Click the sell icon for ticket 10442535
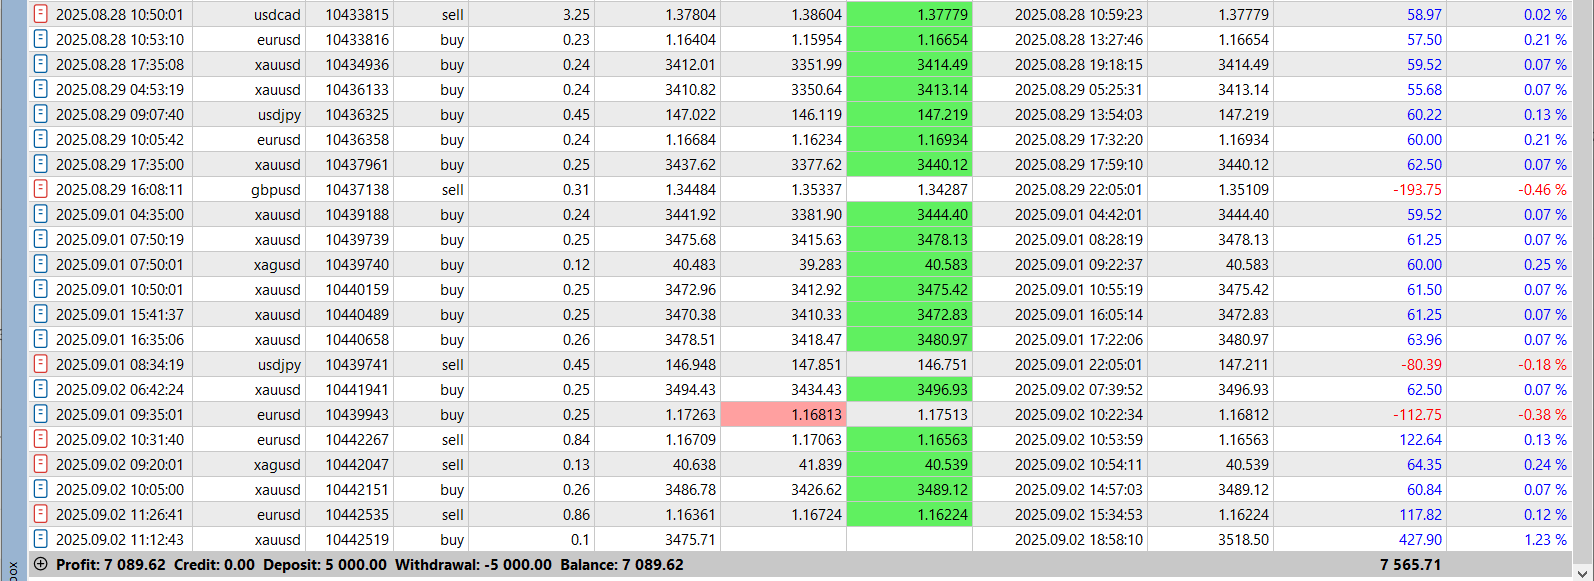The width and height of the screenshot is (1594, 581). point(41,514)
